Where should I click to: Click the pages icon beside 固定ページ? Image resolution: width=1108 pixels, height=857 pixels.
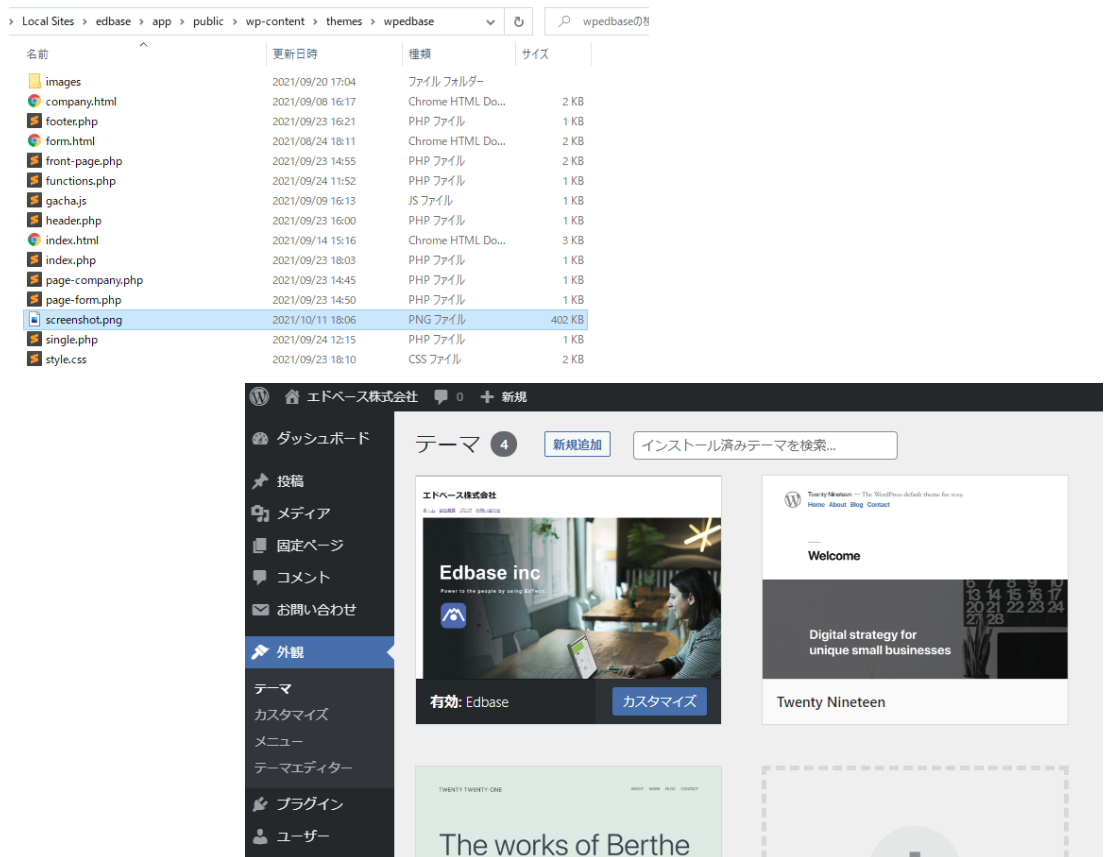[x=261, y=545]
